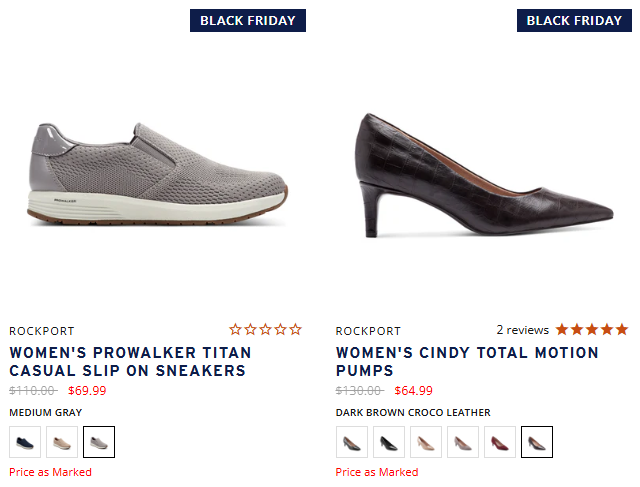Choose the black pump color swatch
This screenshot has height=487, width=640.
coord(389,441)
